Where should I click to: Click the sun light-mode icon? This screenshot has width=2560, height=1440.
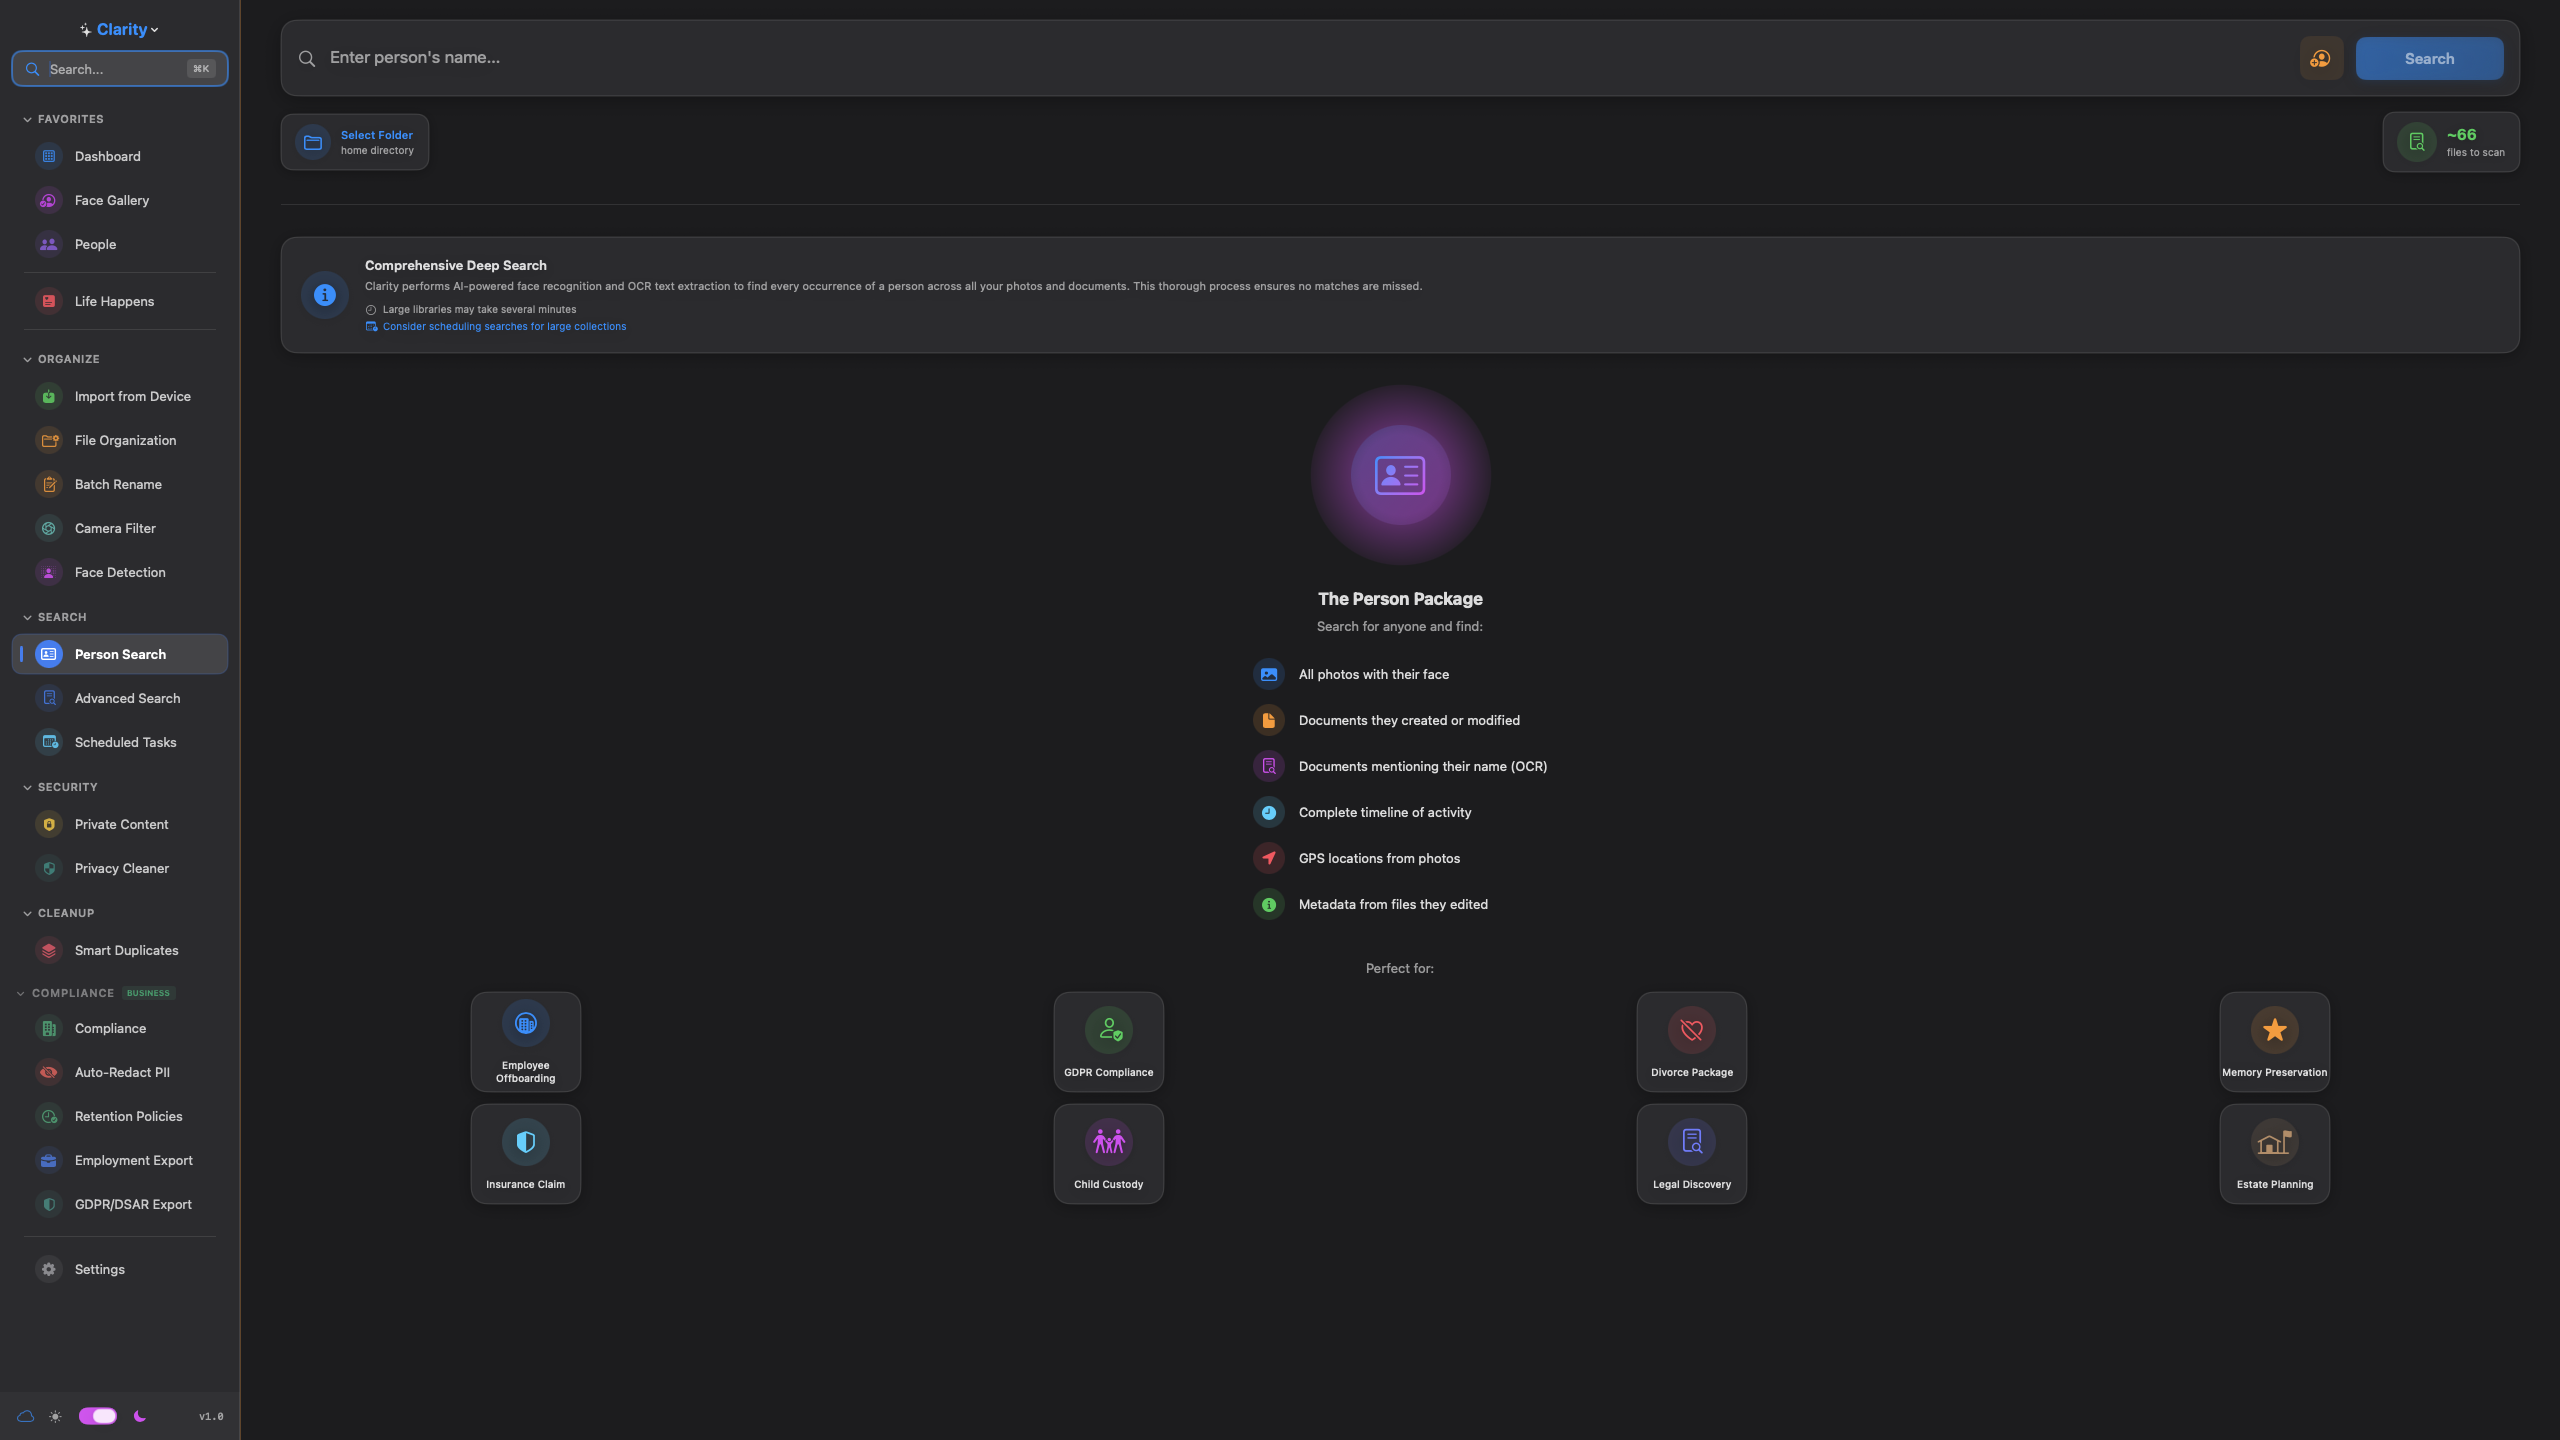tap(55, 1416)
